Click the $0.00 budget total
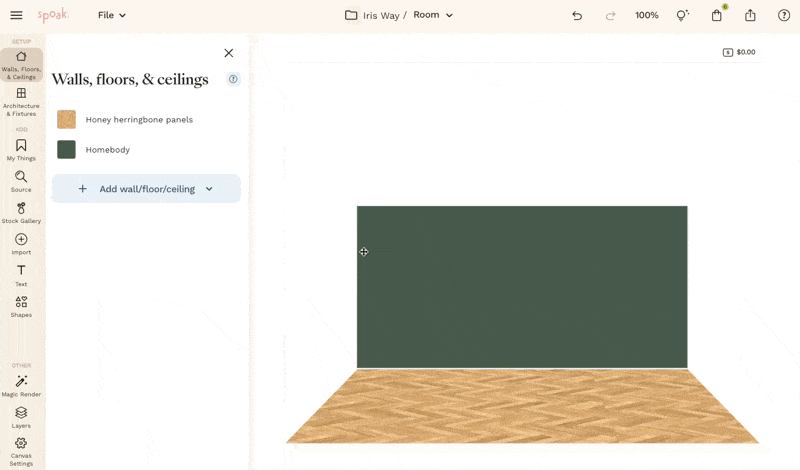This screenshot has height=470, width=800. click(739, 52)
